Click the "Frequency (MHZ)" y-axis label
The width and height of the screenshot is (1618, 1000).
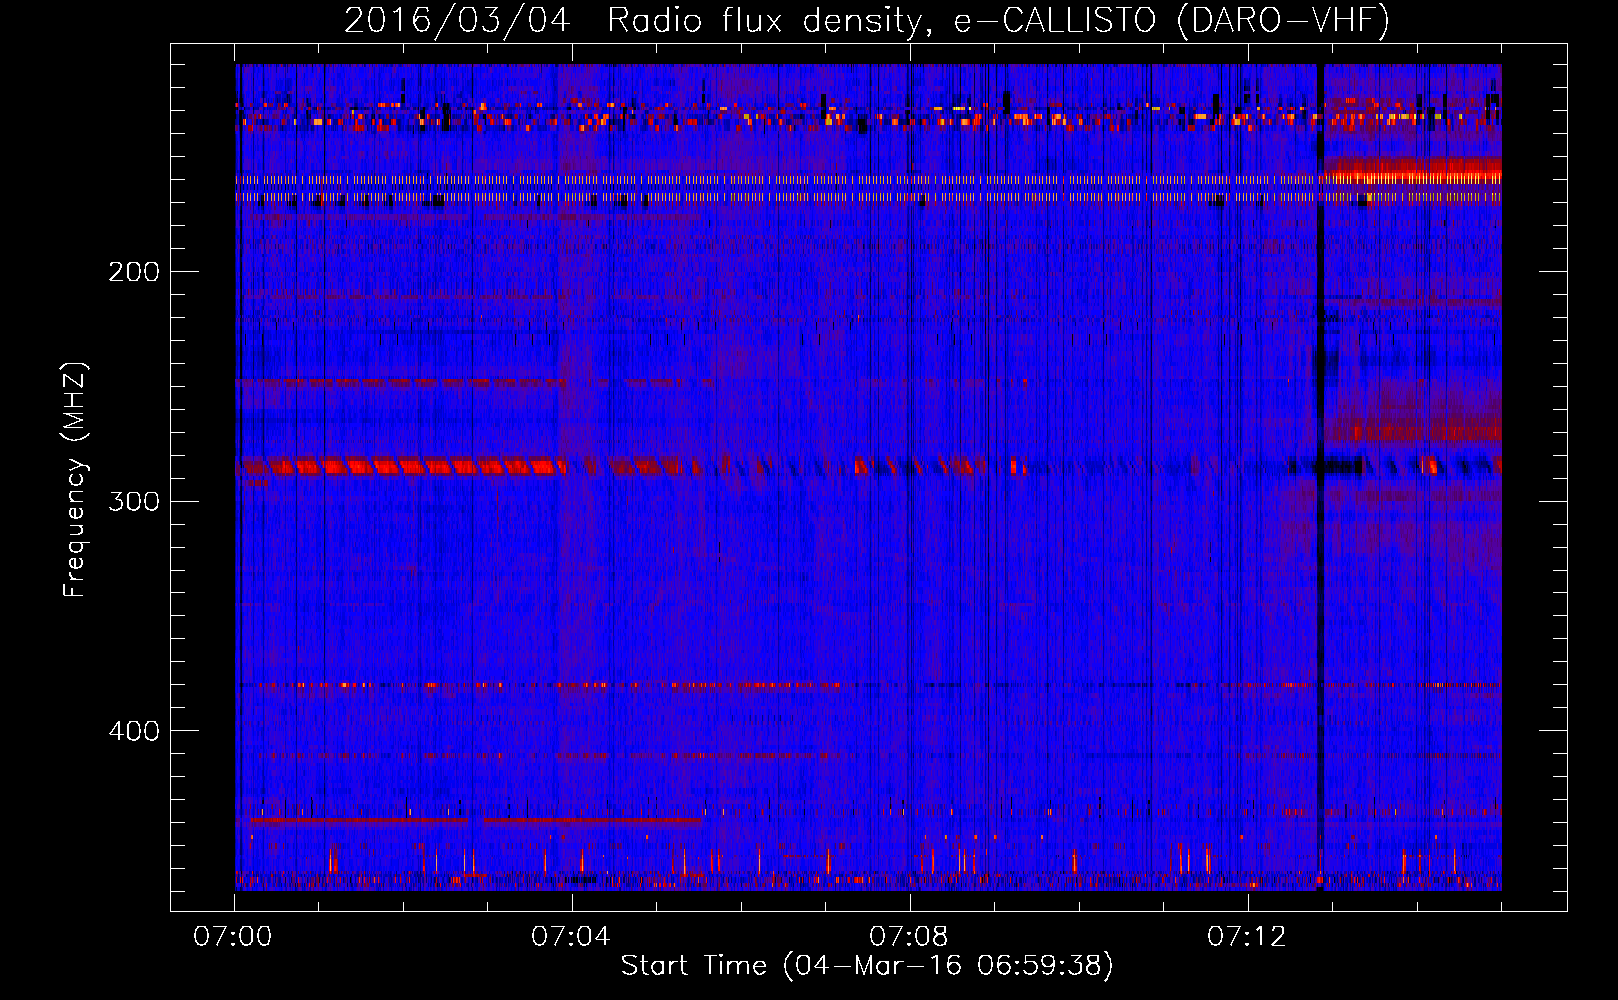[x=75, y=480]
